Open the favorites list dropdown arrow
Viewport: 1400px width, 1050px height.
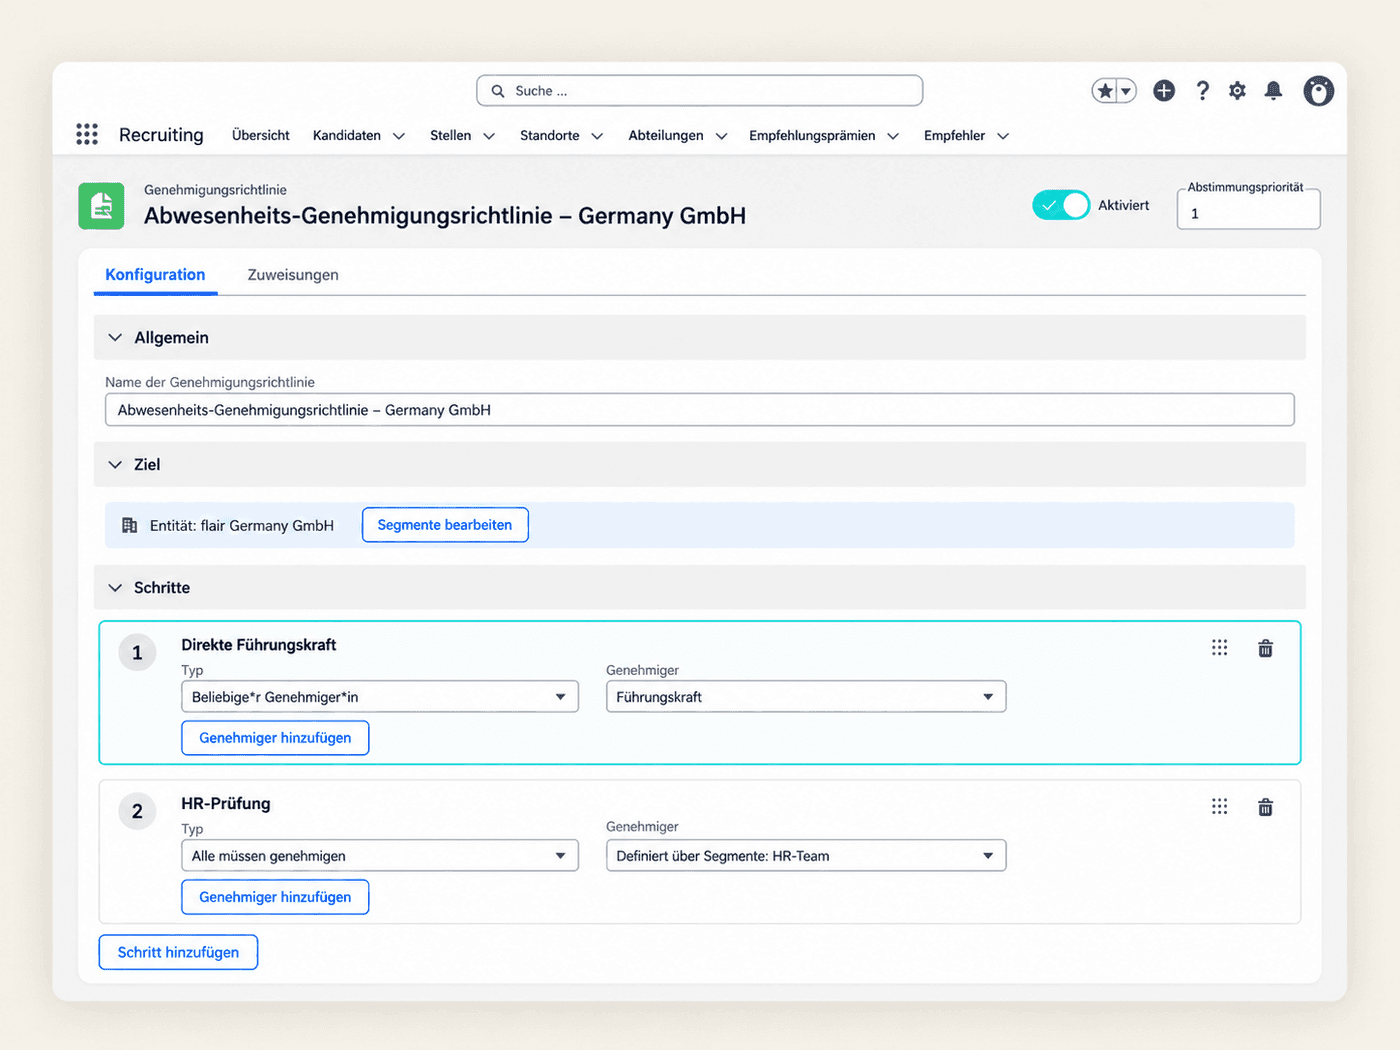click(1126, 91)
